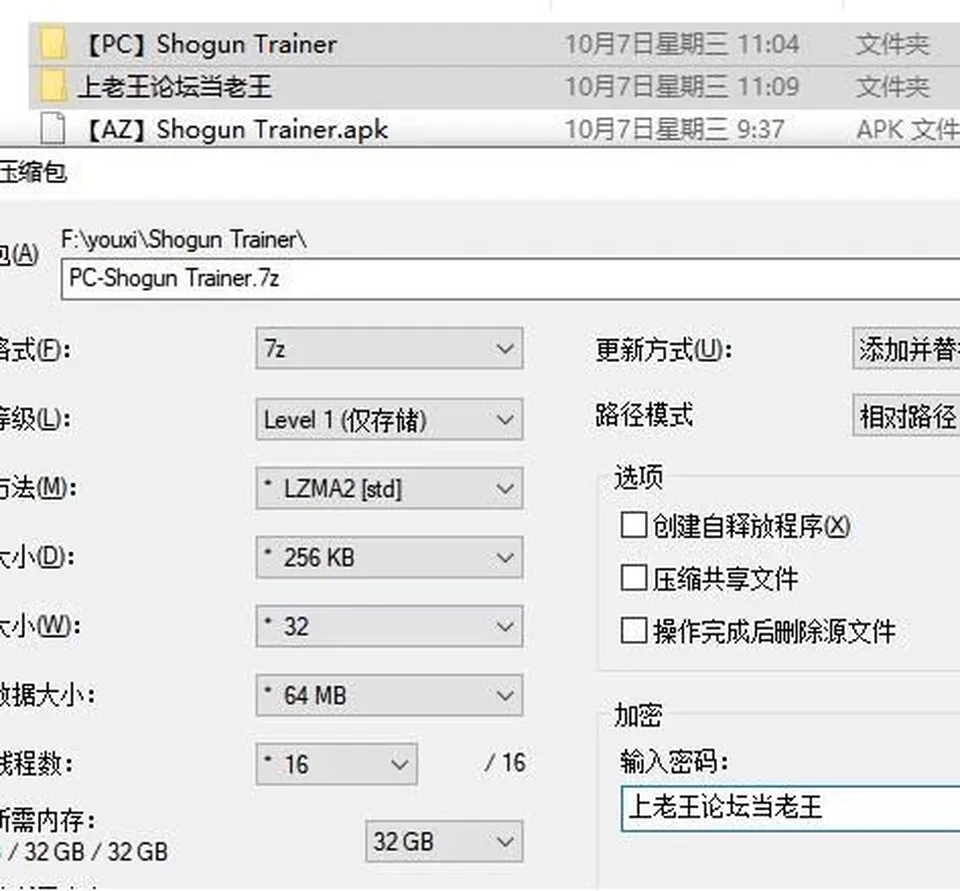
Task: Enable 创建自释放程序 checkbox
Action: pyautogui.click(x=633, y=525)
